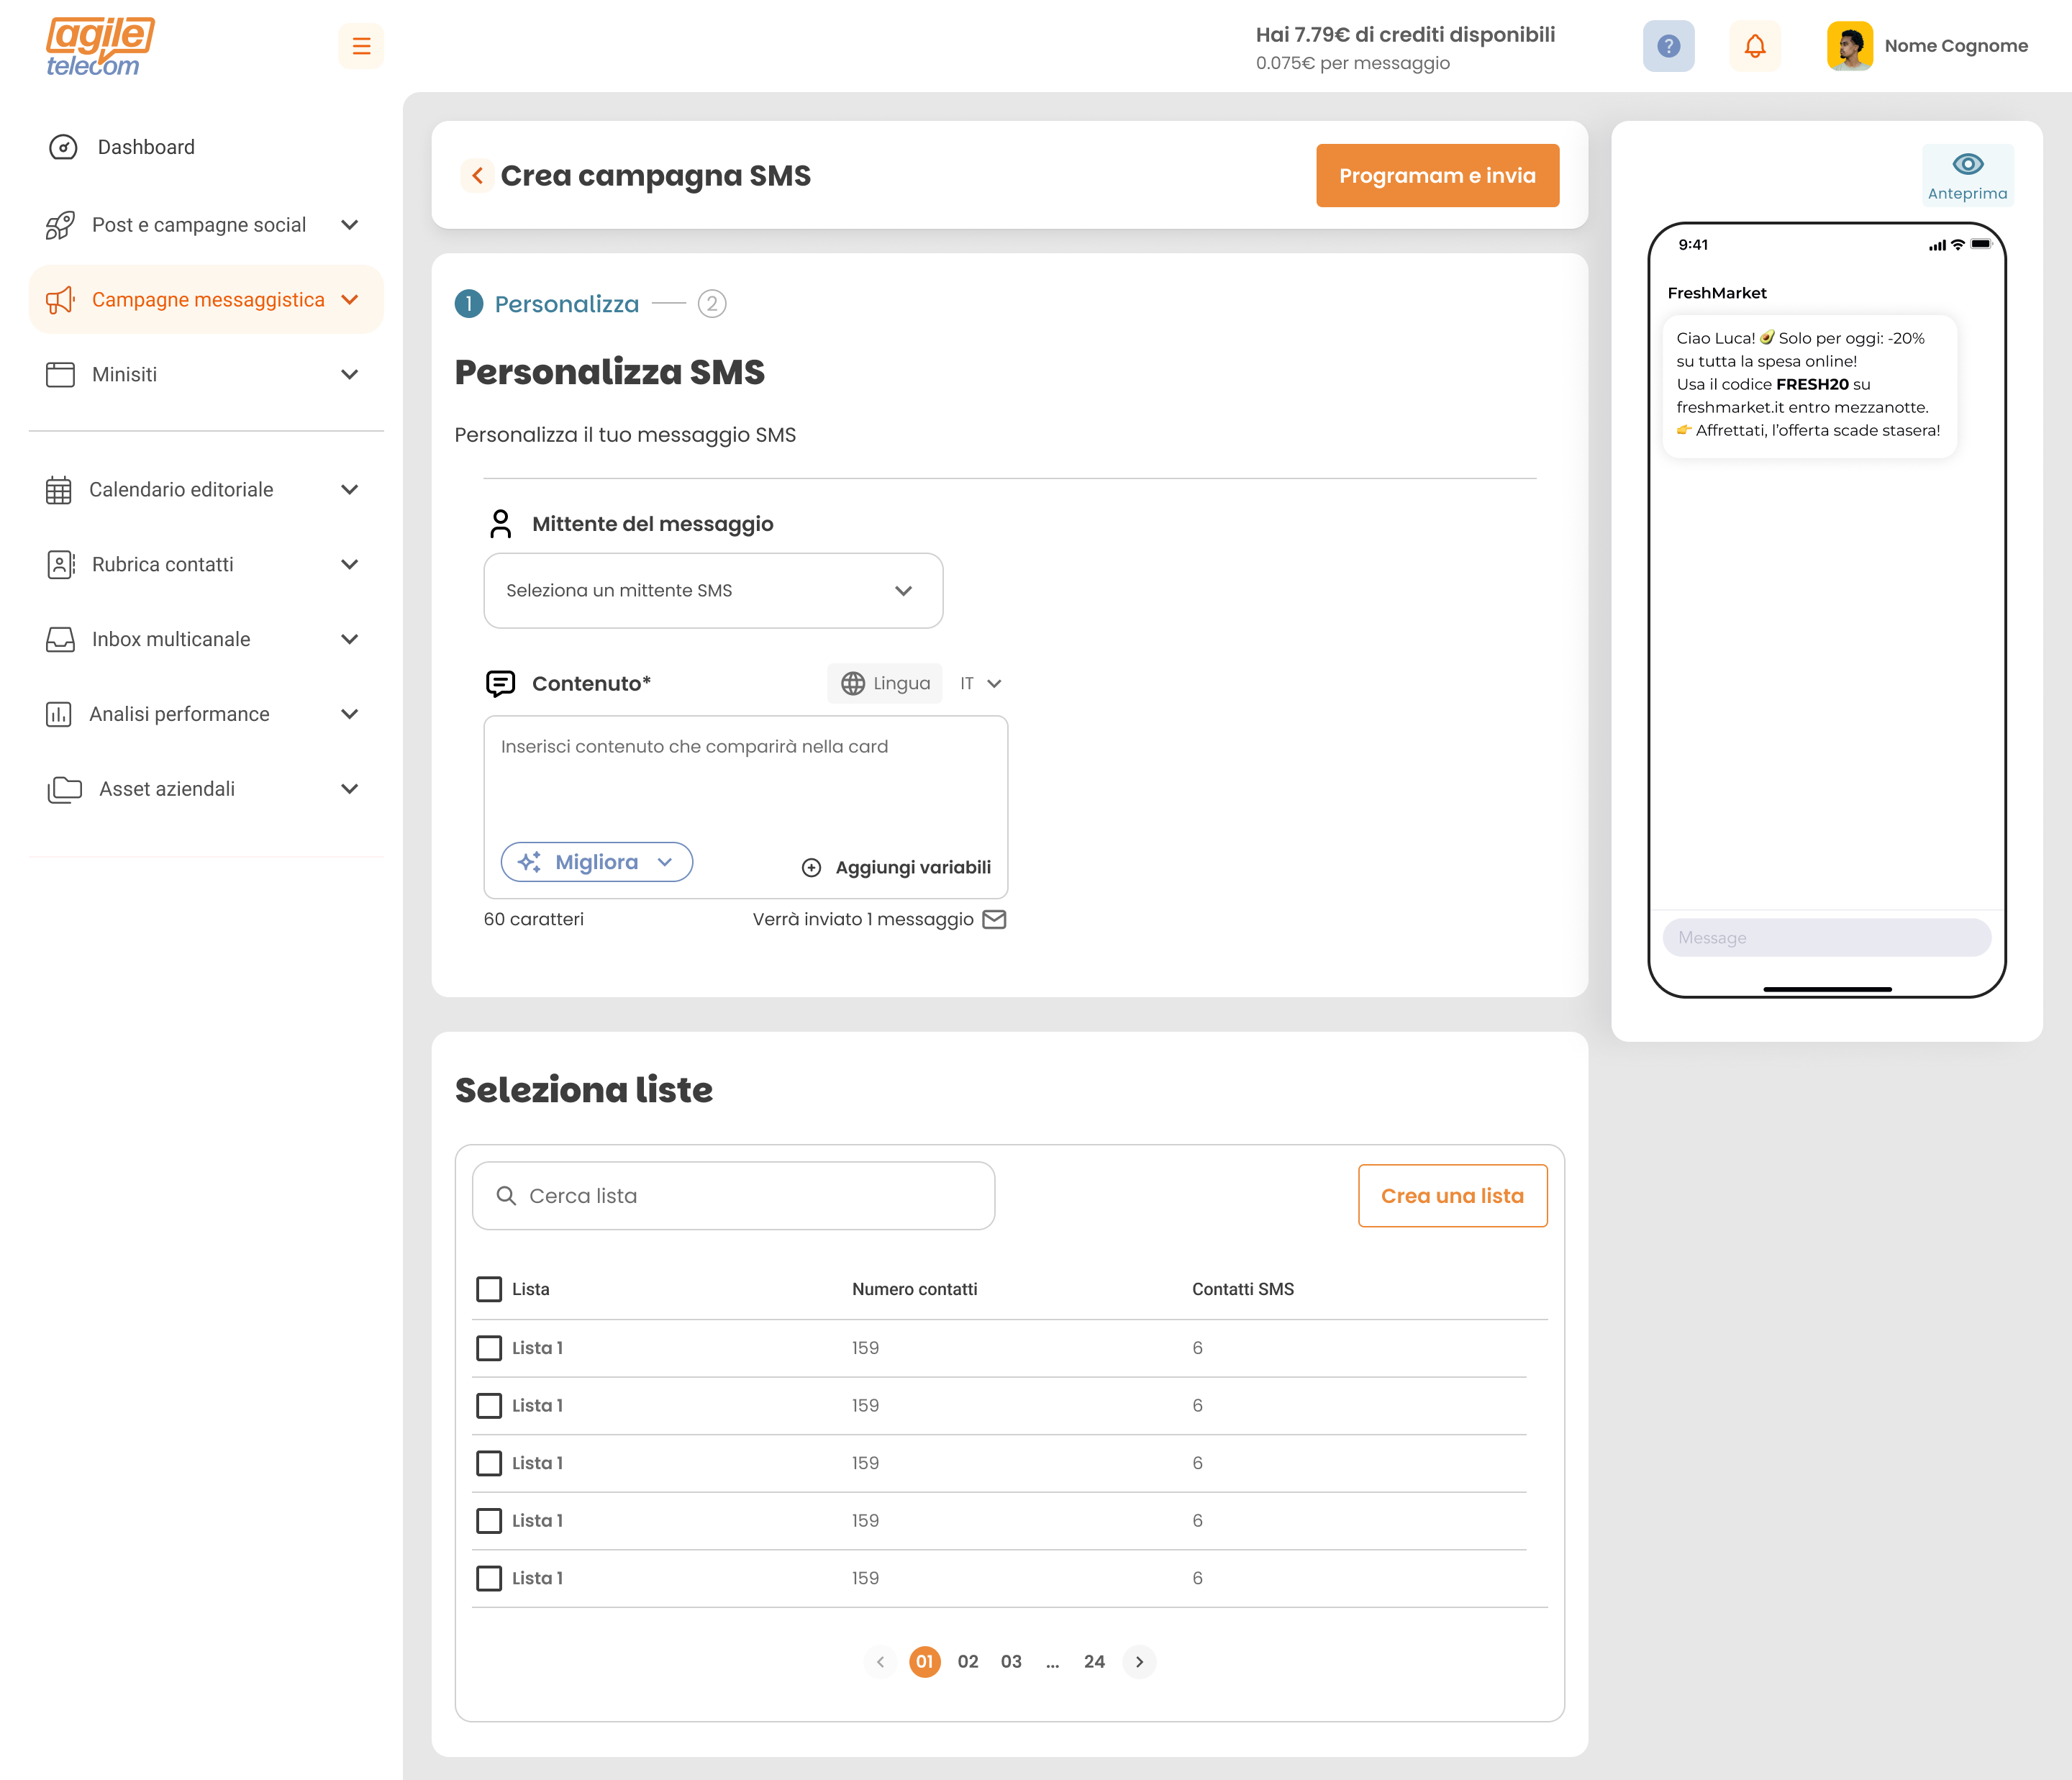Open the Asset aziendali folder icon
2072x1780 pixels.
pyautogui.click(x=62, y=788)
